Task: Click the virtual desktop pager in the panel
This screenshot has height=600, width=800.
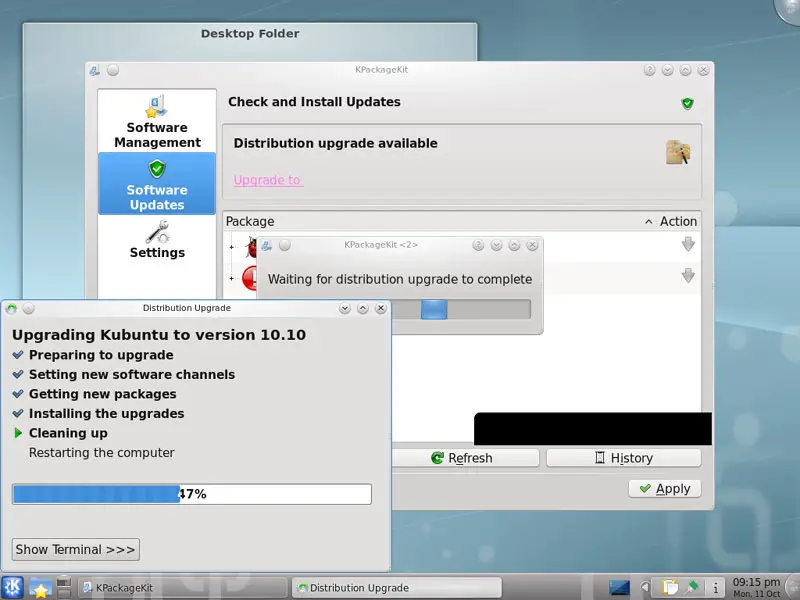Action: coord(64,588)
